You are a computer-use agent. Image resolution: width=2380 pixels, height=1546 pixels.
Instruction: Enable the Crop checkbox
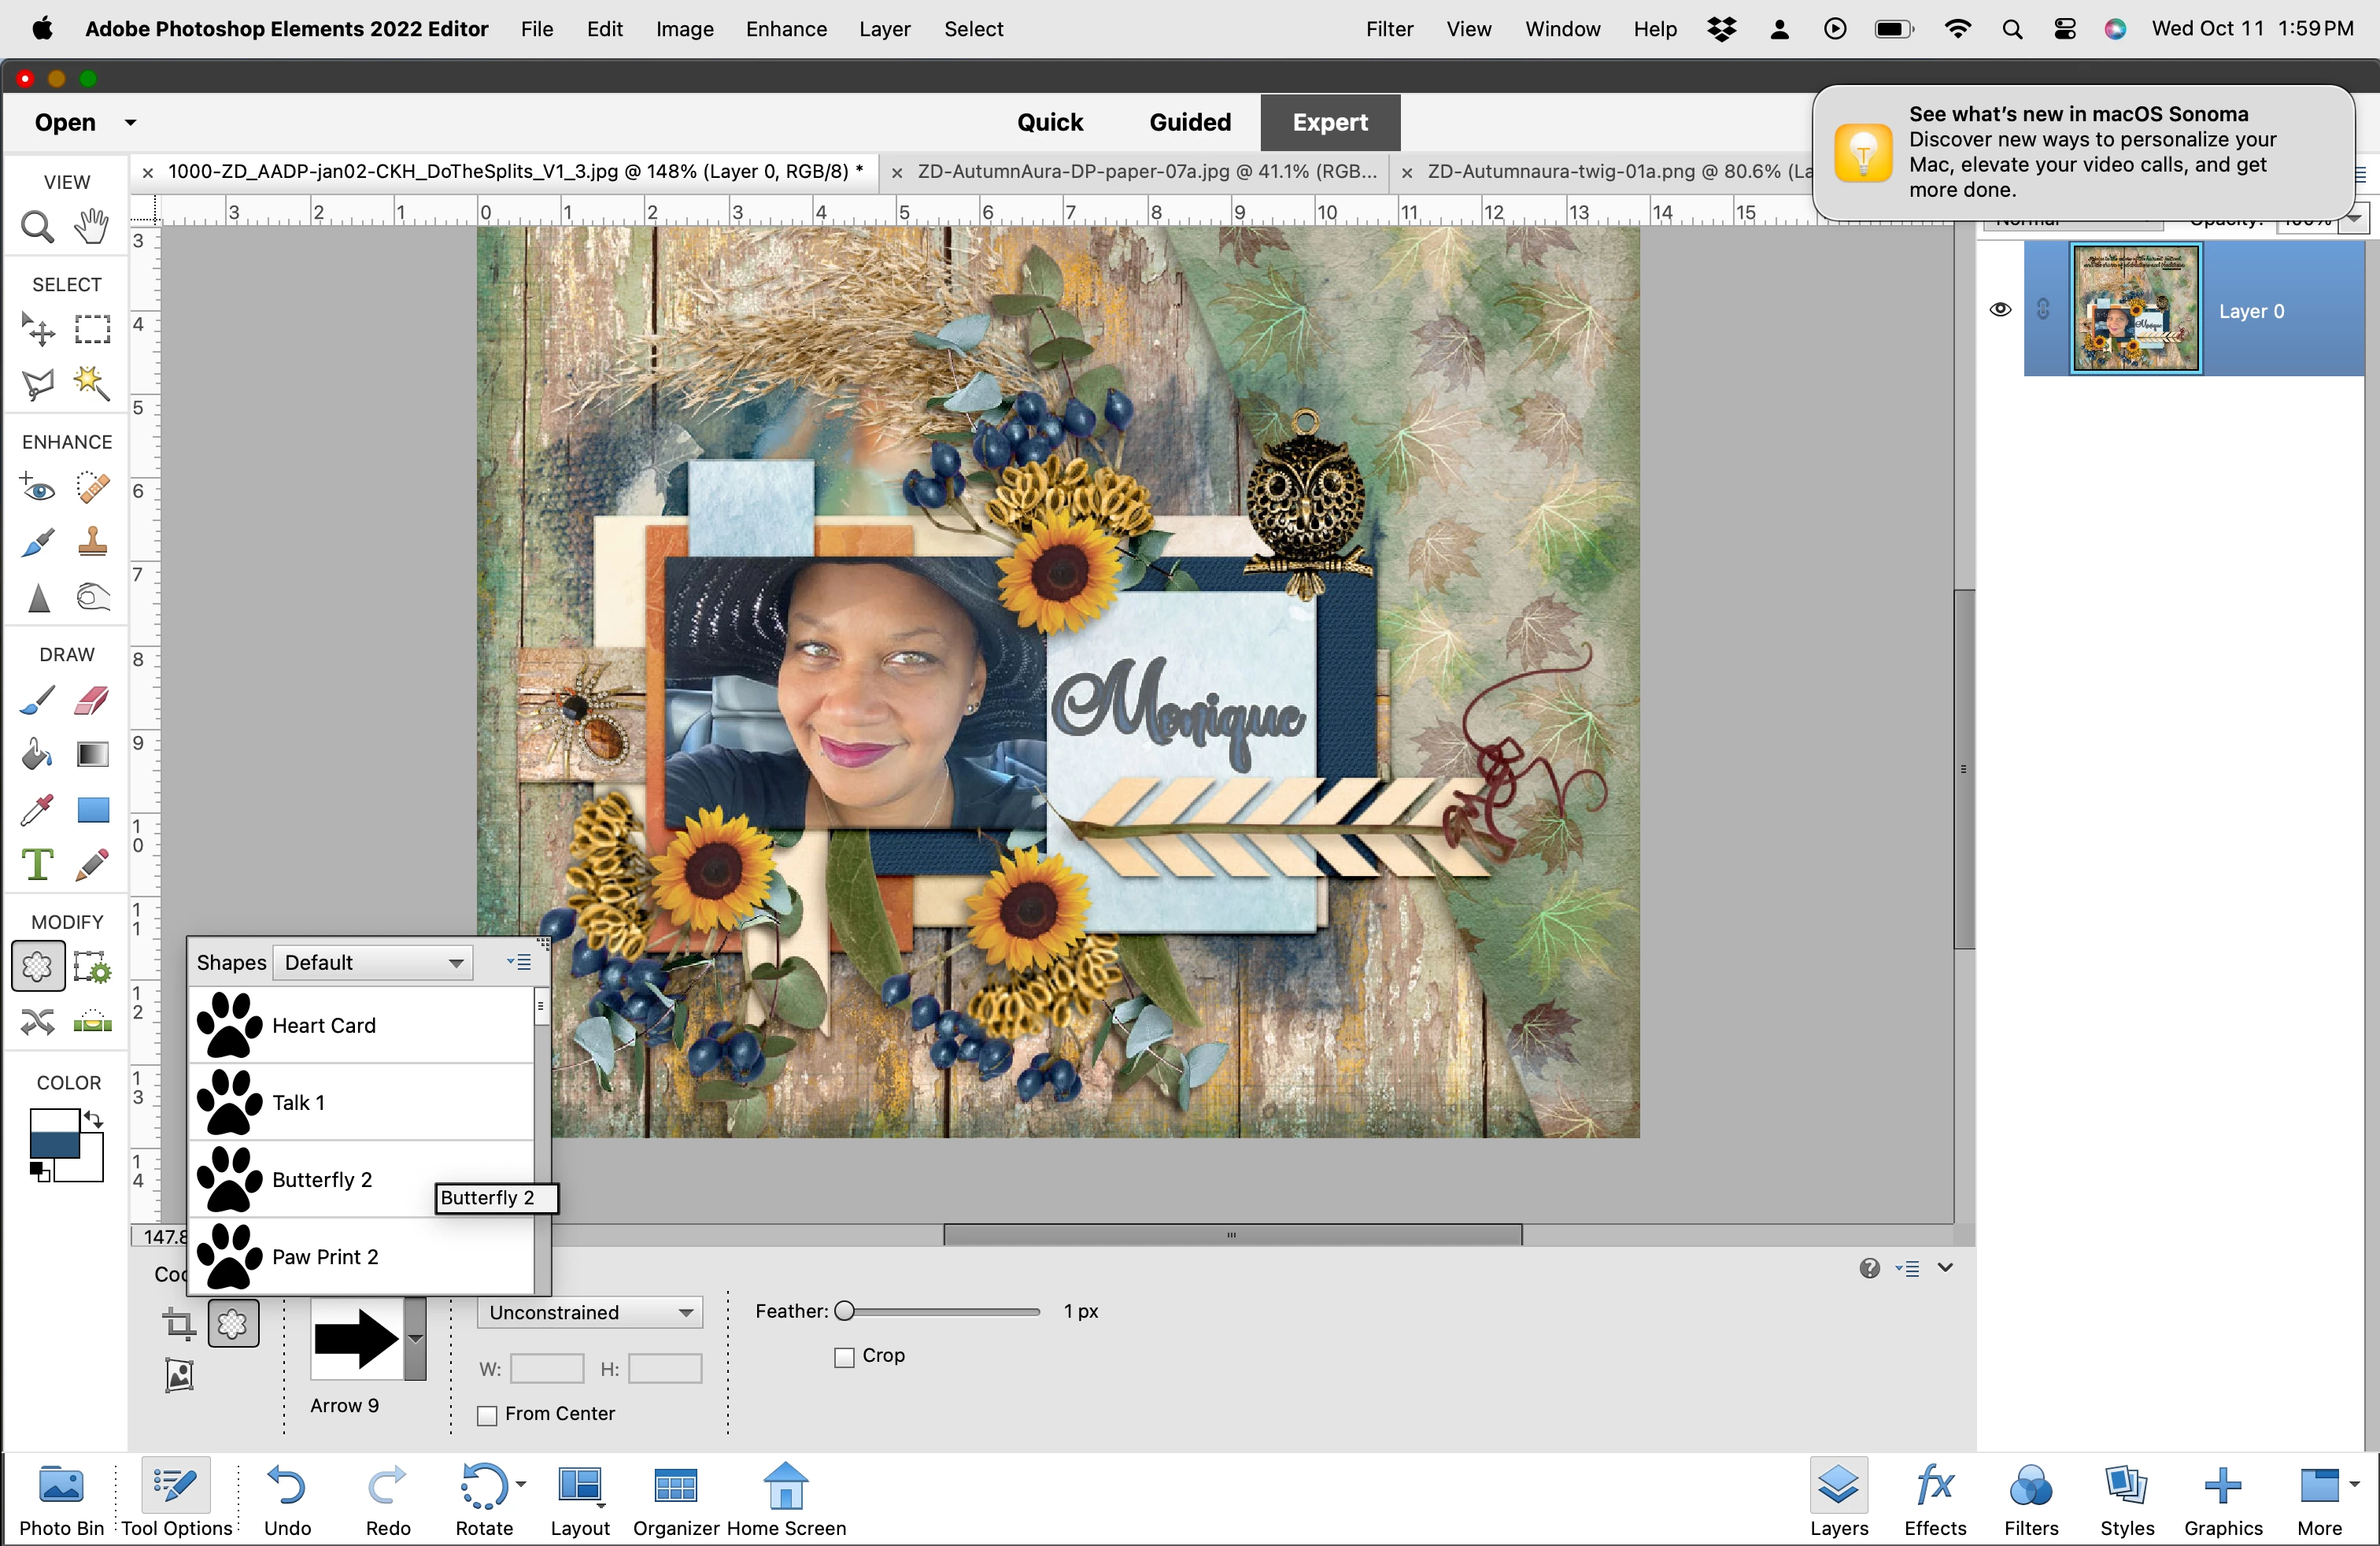click(845, 1357)
